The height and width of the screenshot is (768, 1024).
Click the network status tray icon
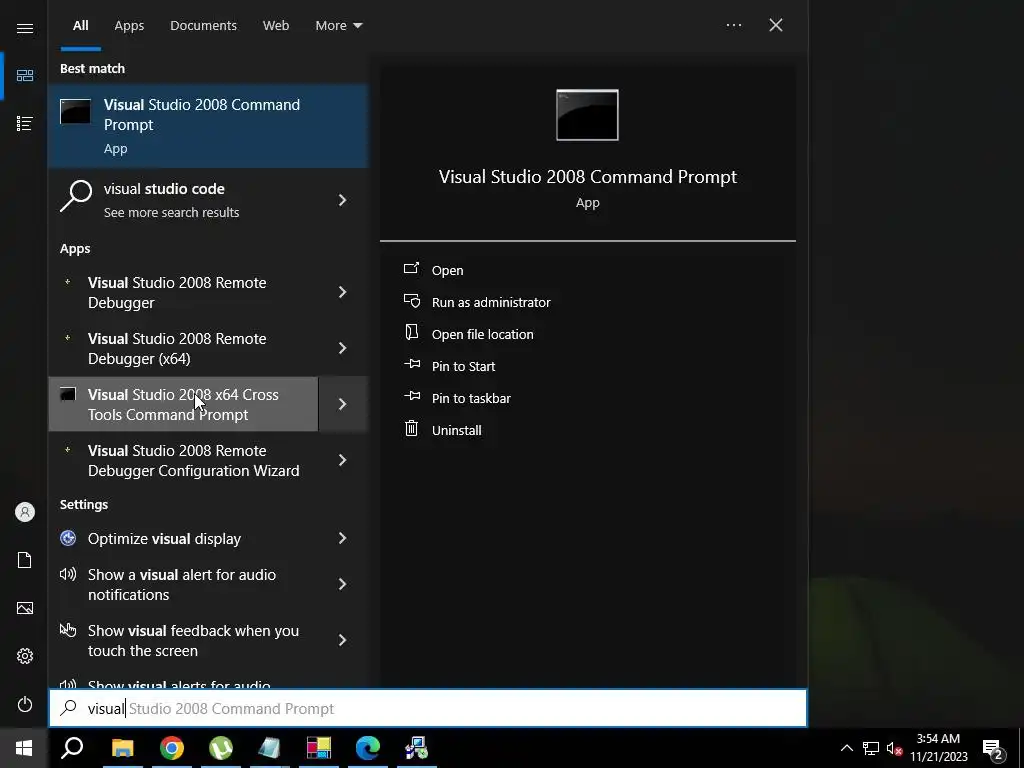pos(871,748)
